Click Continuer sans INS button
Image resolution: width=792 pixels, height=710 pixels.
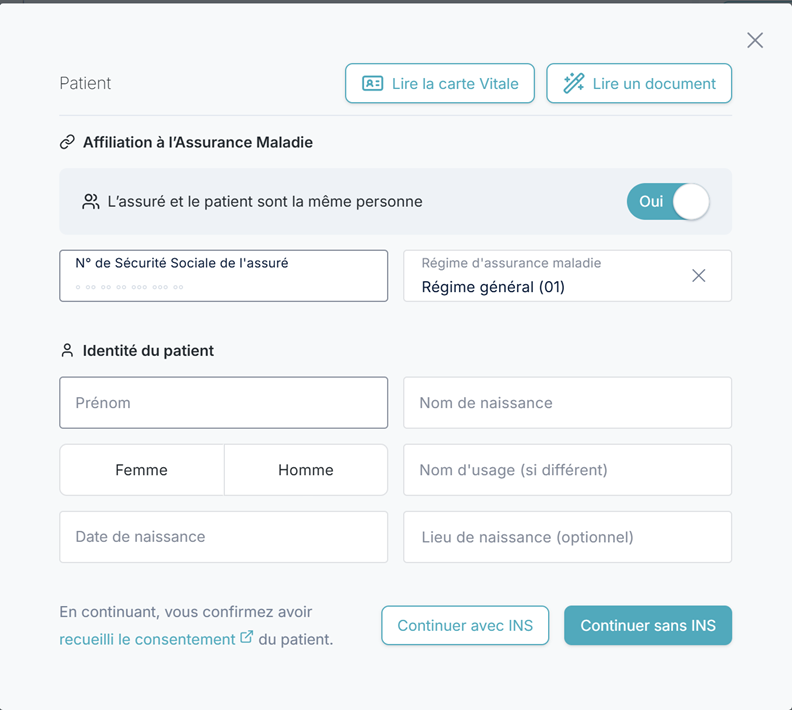pos(648,626)
